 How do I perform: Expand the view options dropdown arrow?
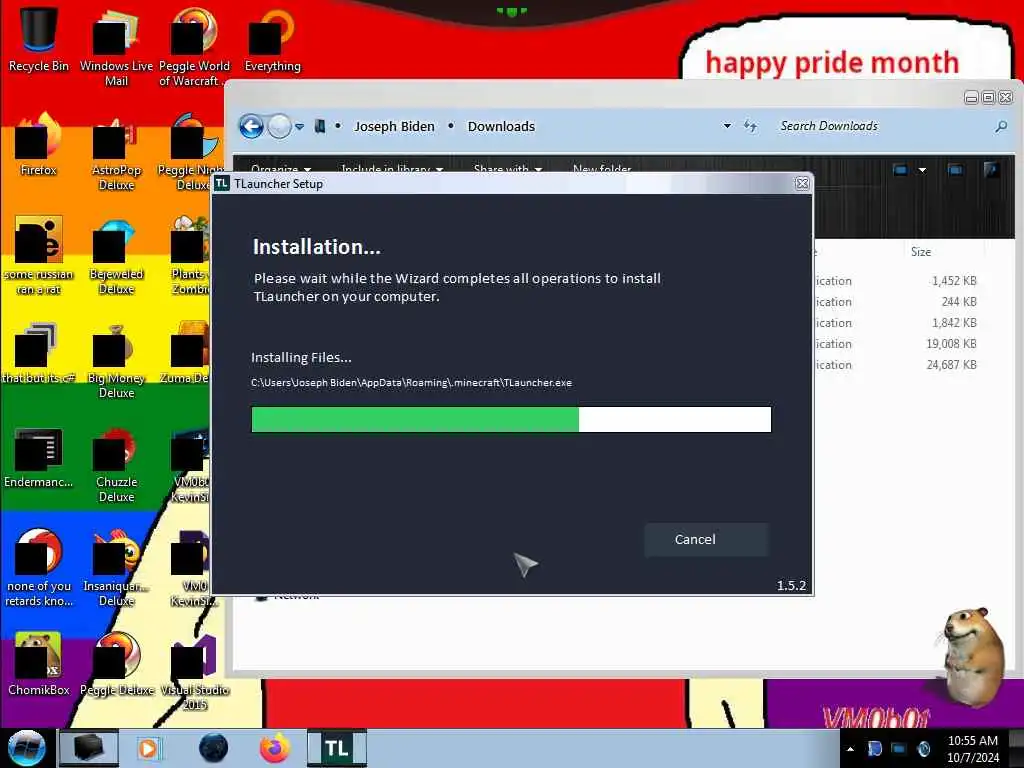(x=922, y=170)
